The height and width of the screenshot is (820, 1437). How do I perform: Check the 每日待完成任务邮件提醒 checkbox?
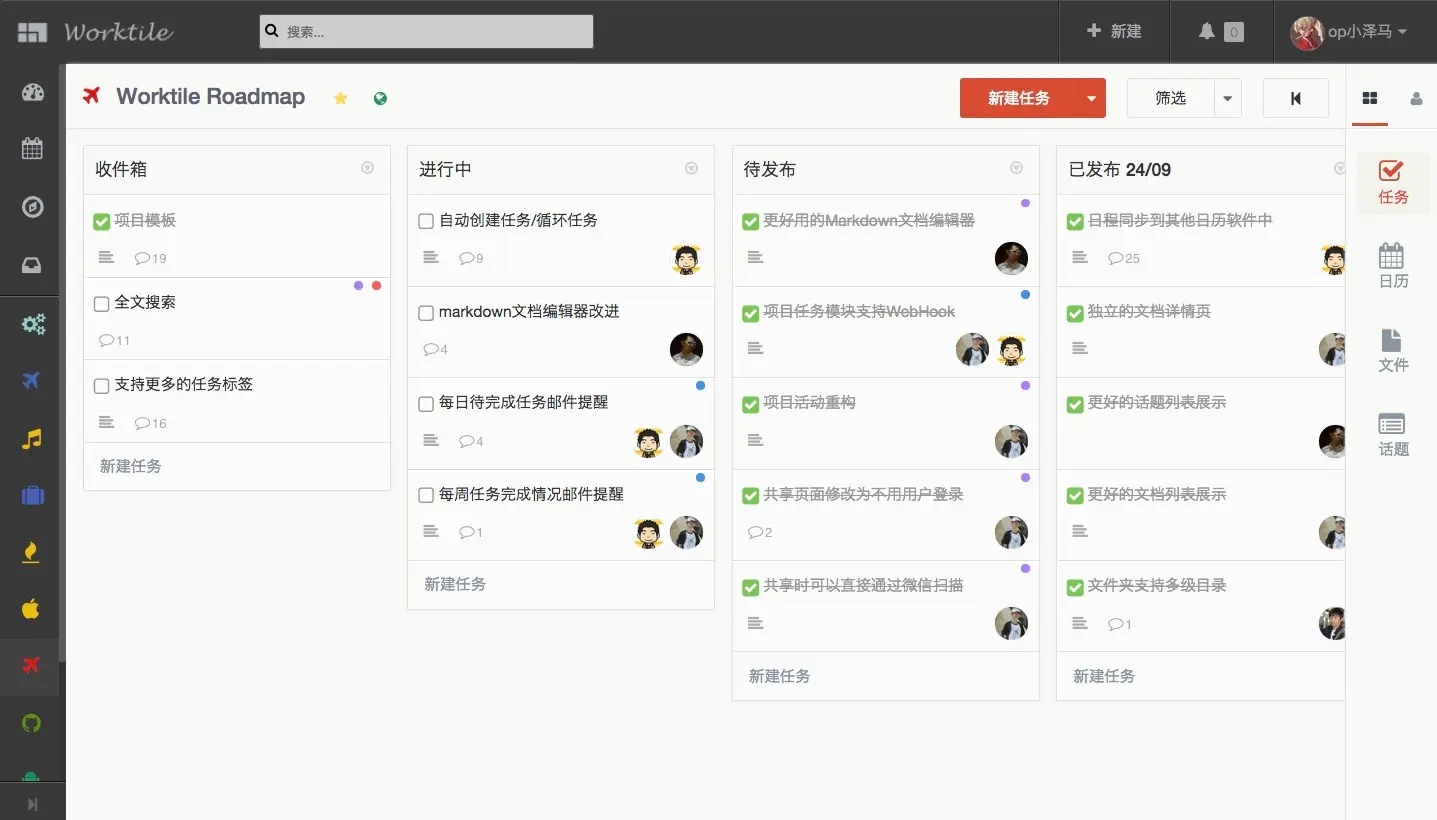[426, 404]
